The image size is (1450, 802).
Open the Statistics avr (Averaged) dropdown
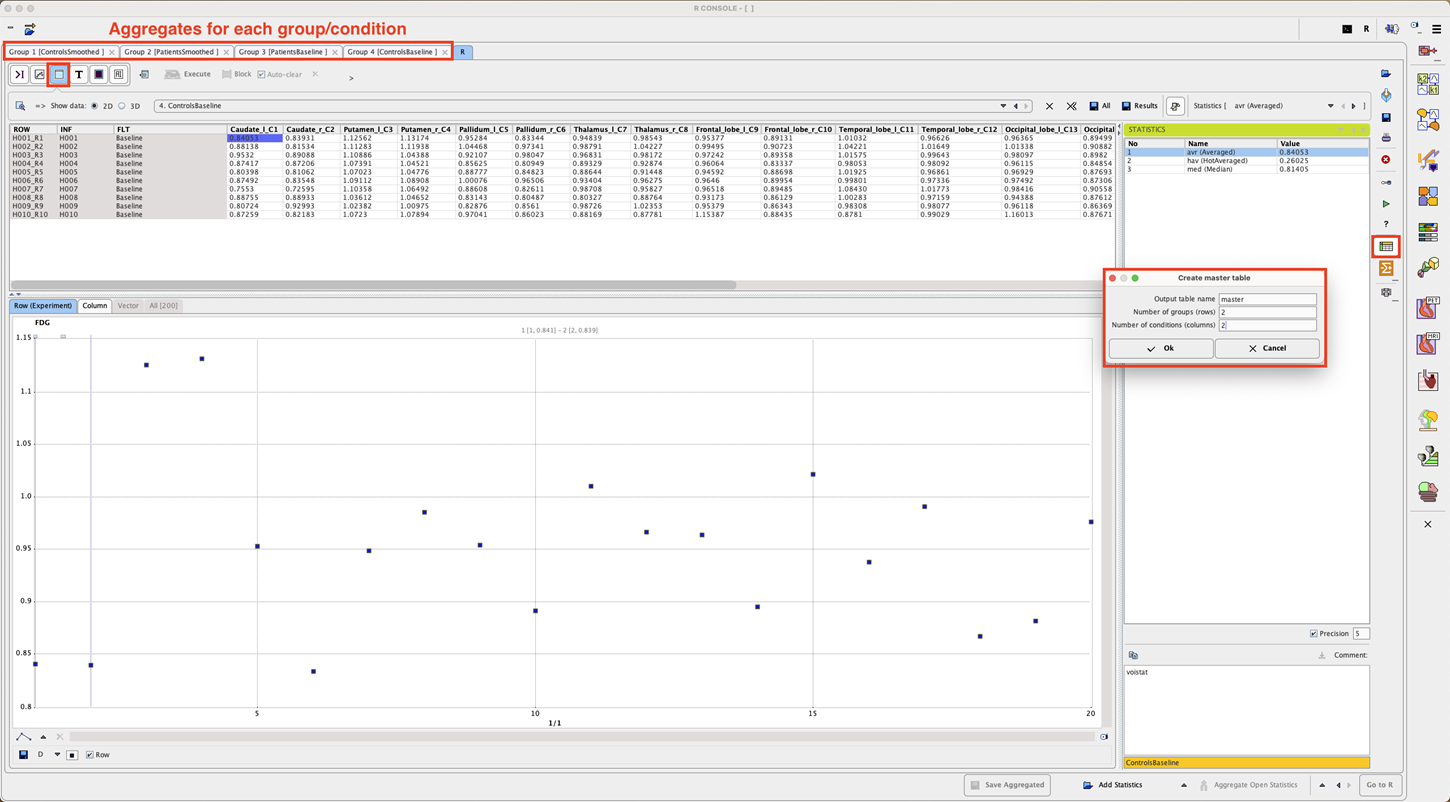point(1330,106)
